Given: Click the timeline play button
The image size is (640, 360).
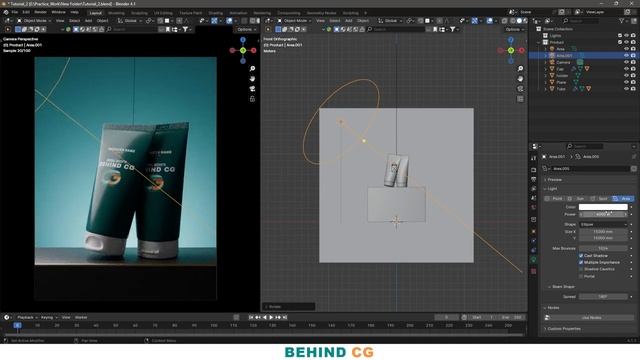Looking at the screenshot, I should coord(271,317).
